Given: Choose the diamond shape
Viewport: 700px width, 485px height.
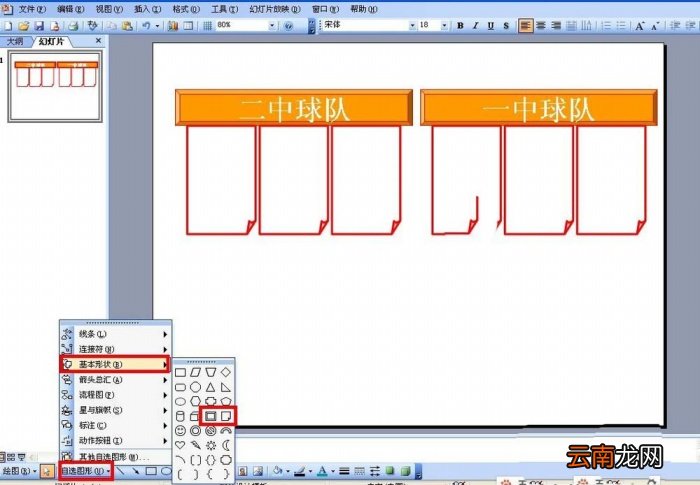Looking at the screenshot, I should 226,372.
